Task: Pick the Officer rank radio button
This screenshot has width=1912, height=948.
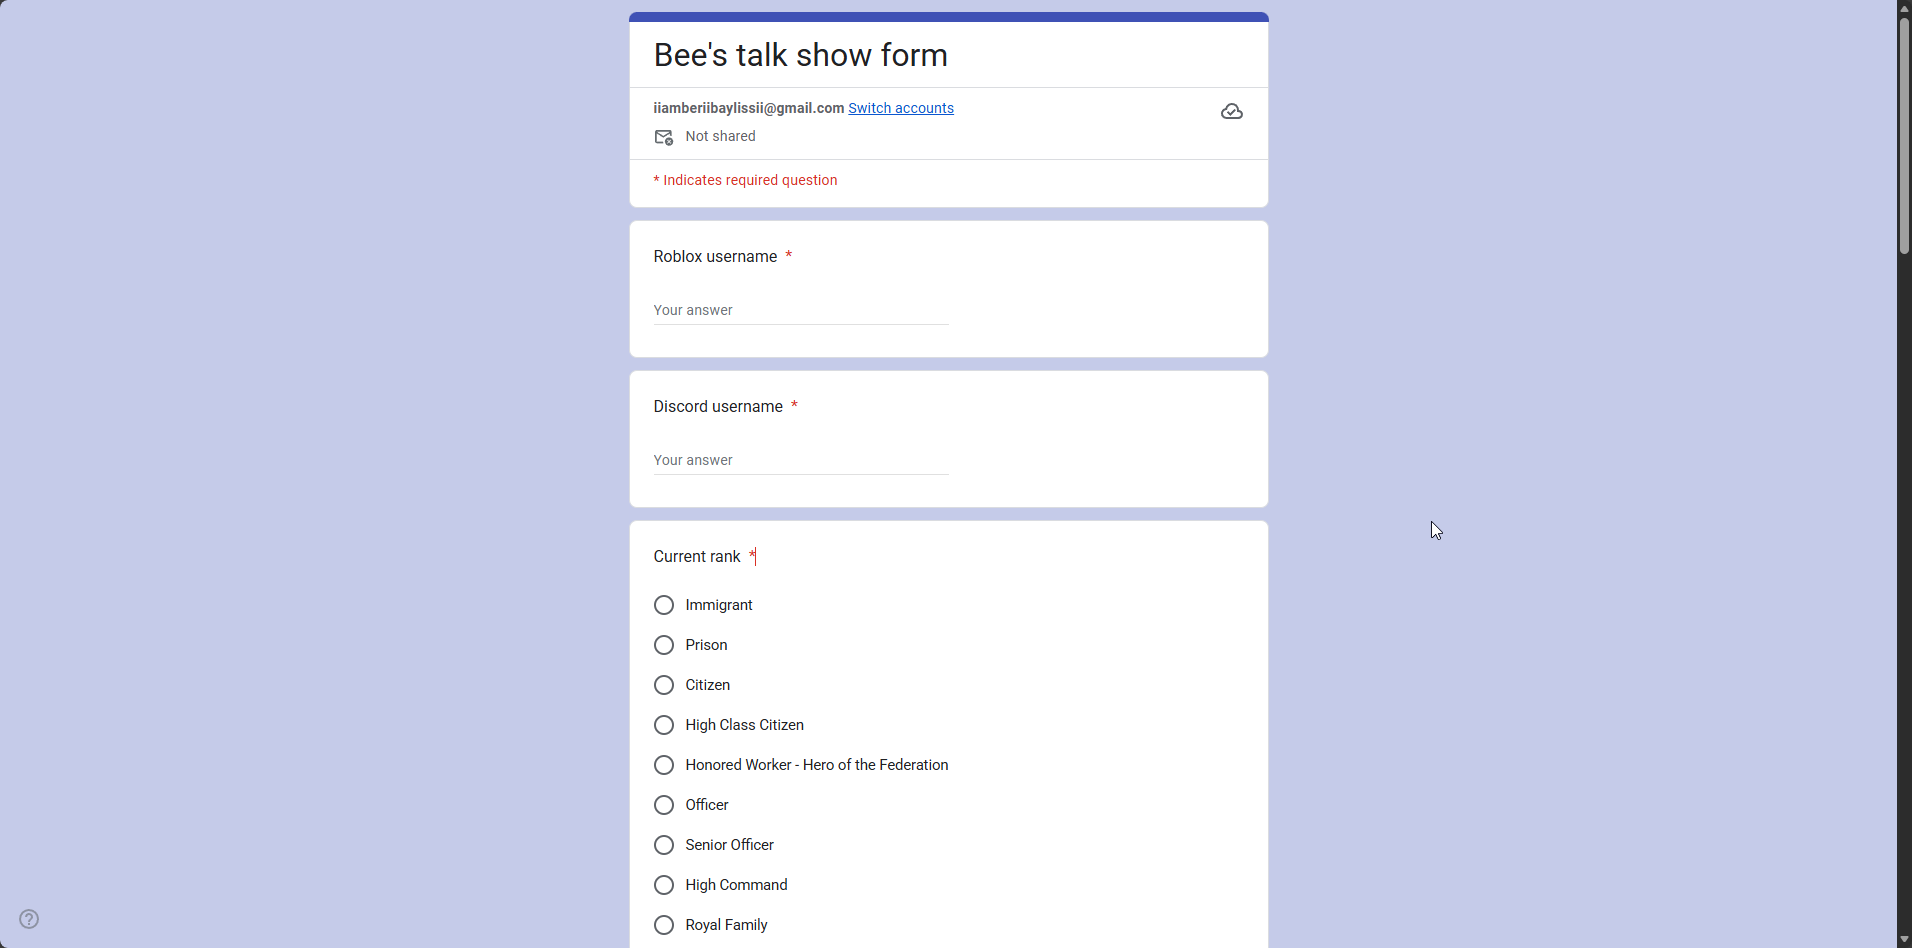Action: (664, 806)
